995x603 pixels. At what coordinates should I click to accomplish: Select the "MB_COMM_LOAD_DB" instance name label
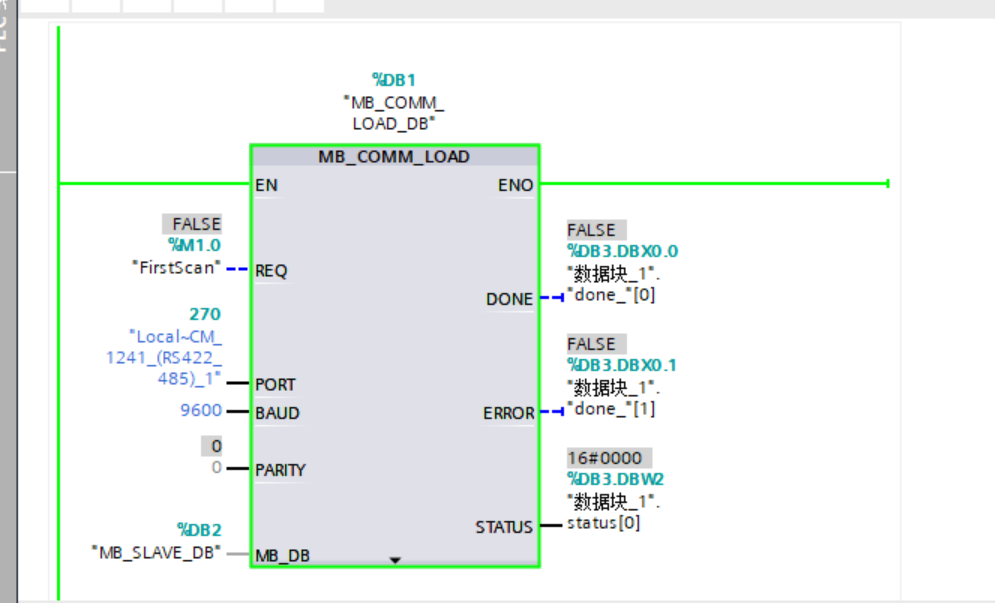tap(393, 112)
